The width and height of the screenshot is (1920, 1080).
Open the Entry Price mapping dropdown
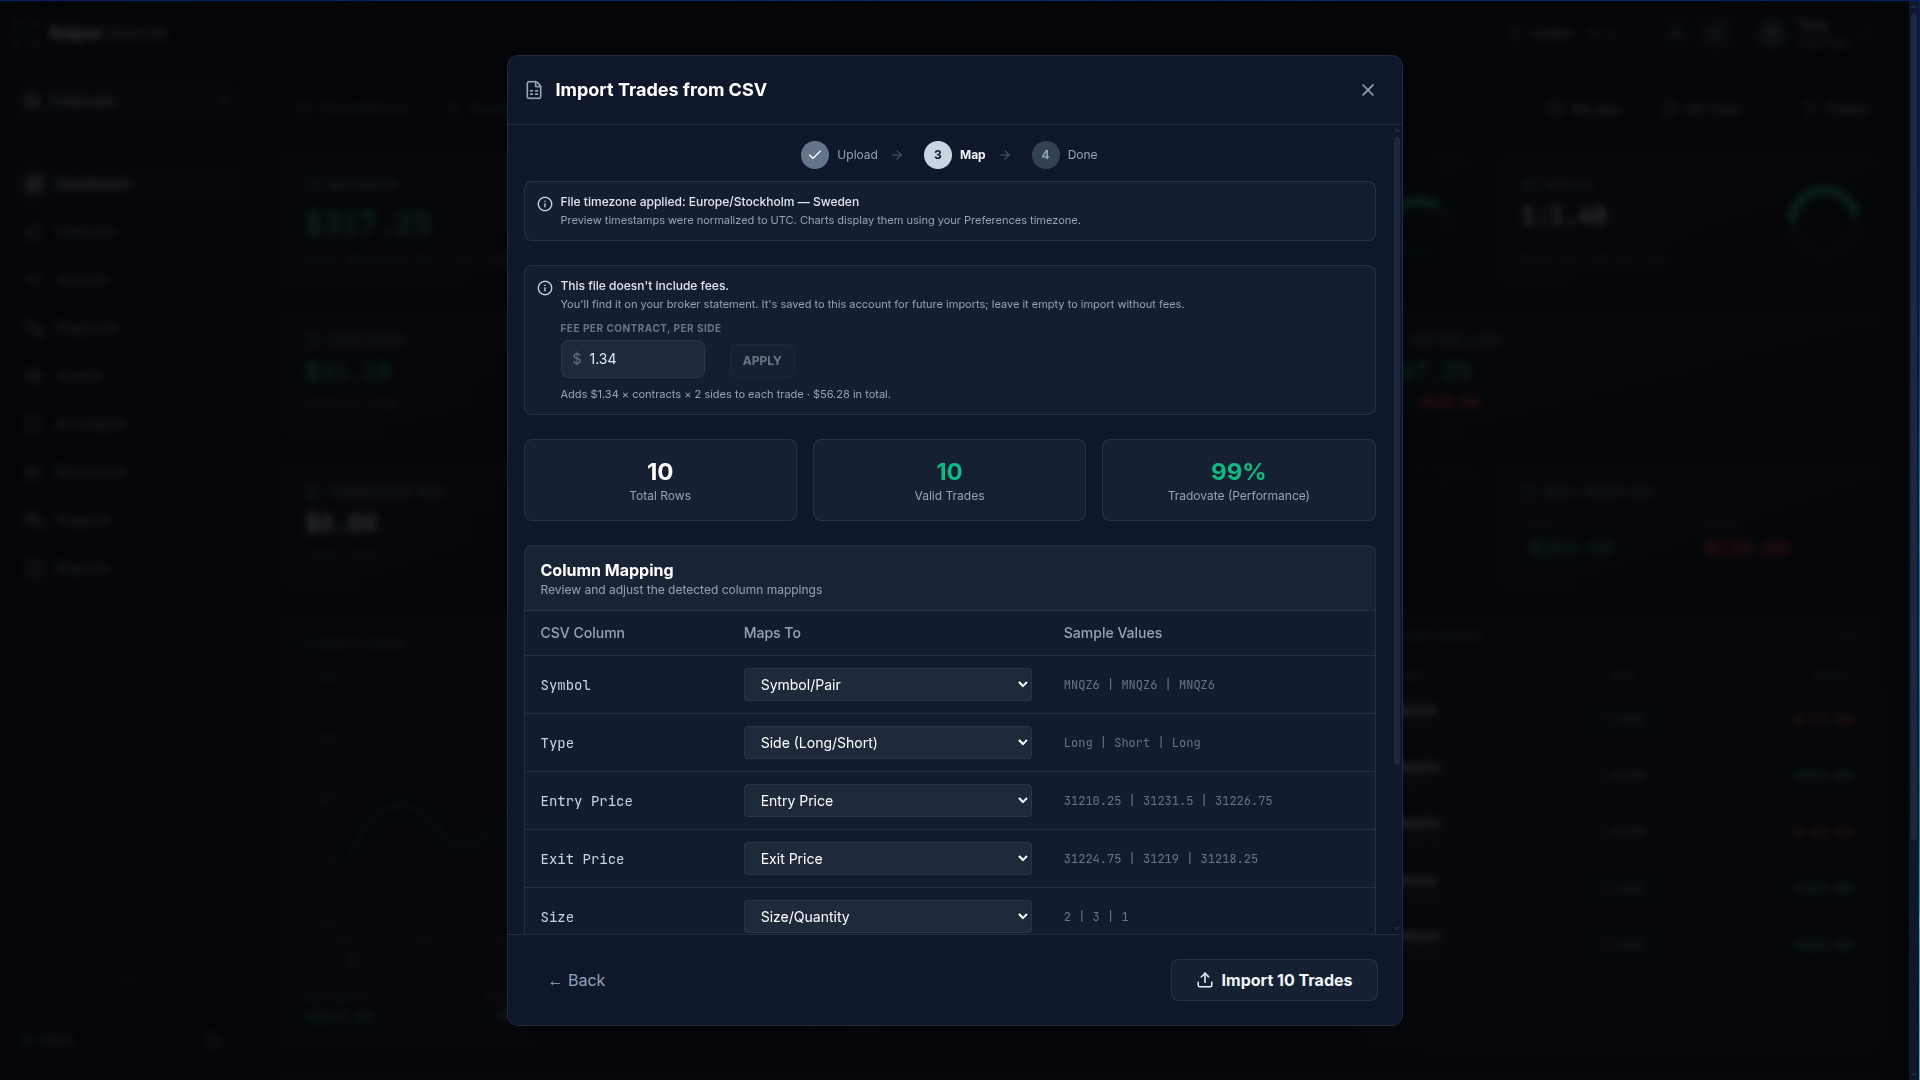887,801
